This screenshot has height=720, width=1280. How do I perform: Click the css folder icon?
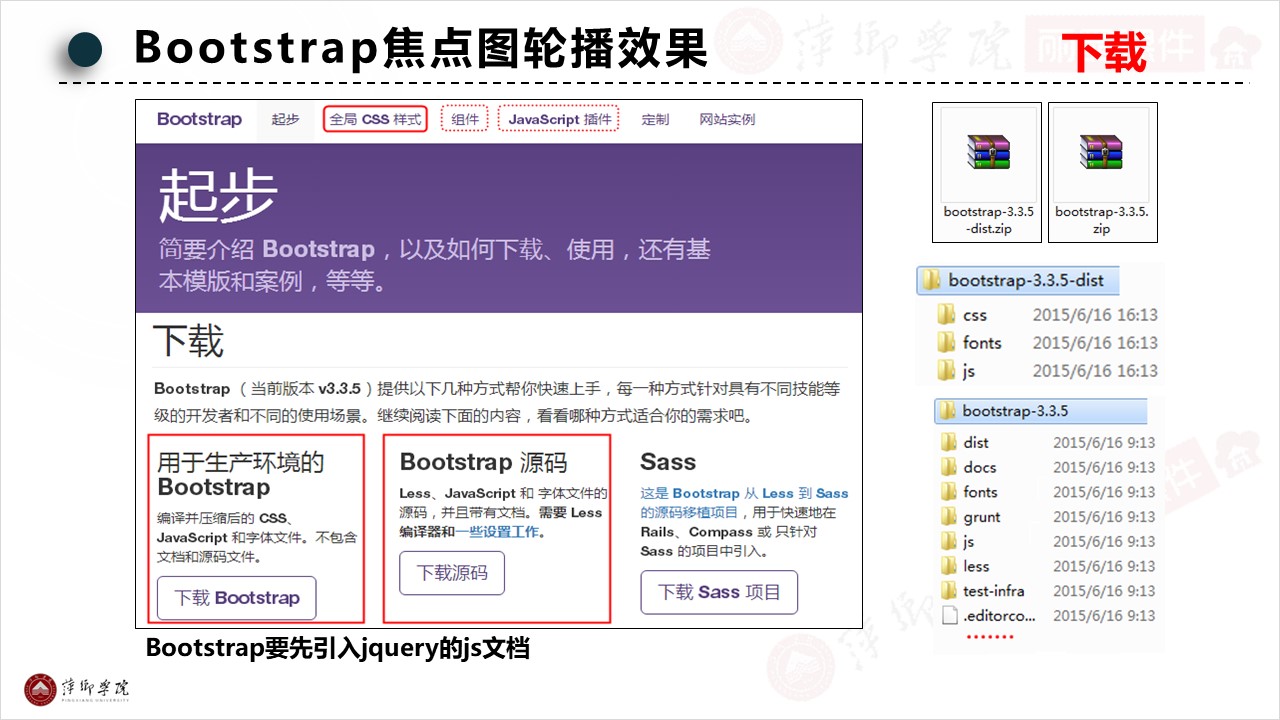click(x=947, y=315)
